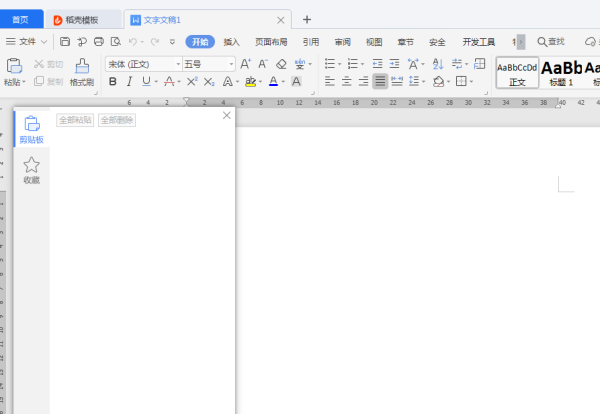
Task: Apply paragraph shading fill color
Action: pyautogui.click(x=439, y=81)
